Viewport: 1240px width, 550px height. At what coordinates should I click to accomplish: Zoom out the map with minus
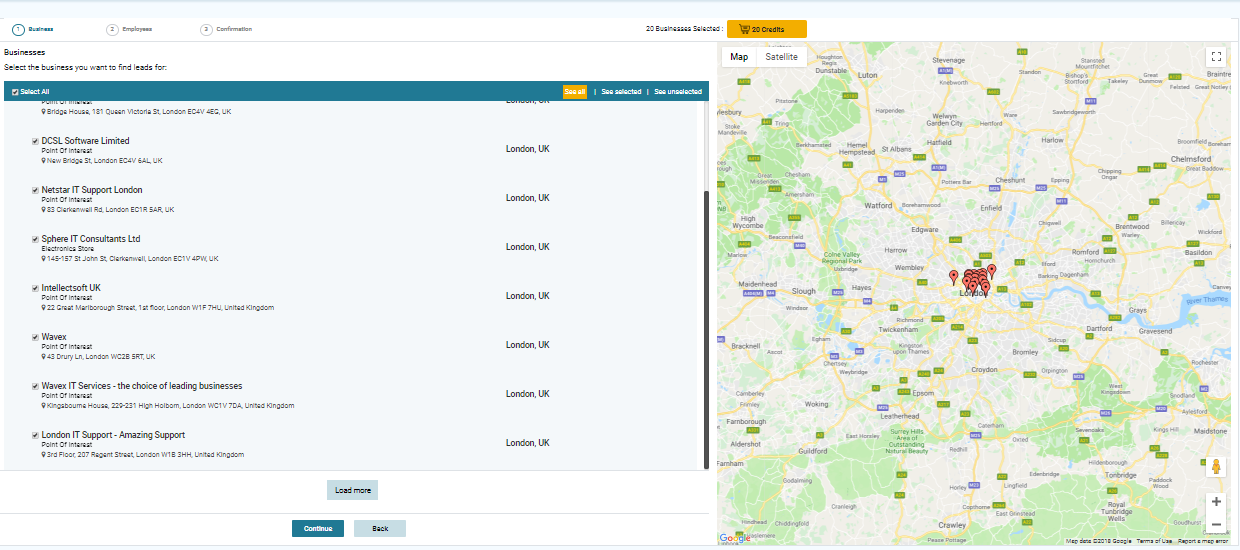click(x=1216, y=524)
